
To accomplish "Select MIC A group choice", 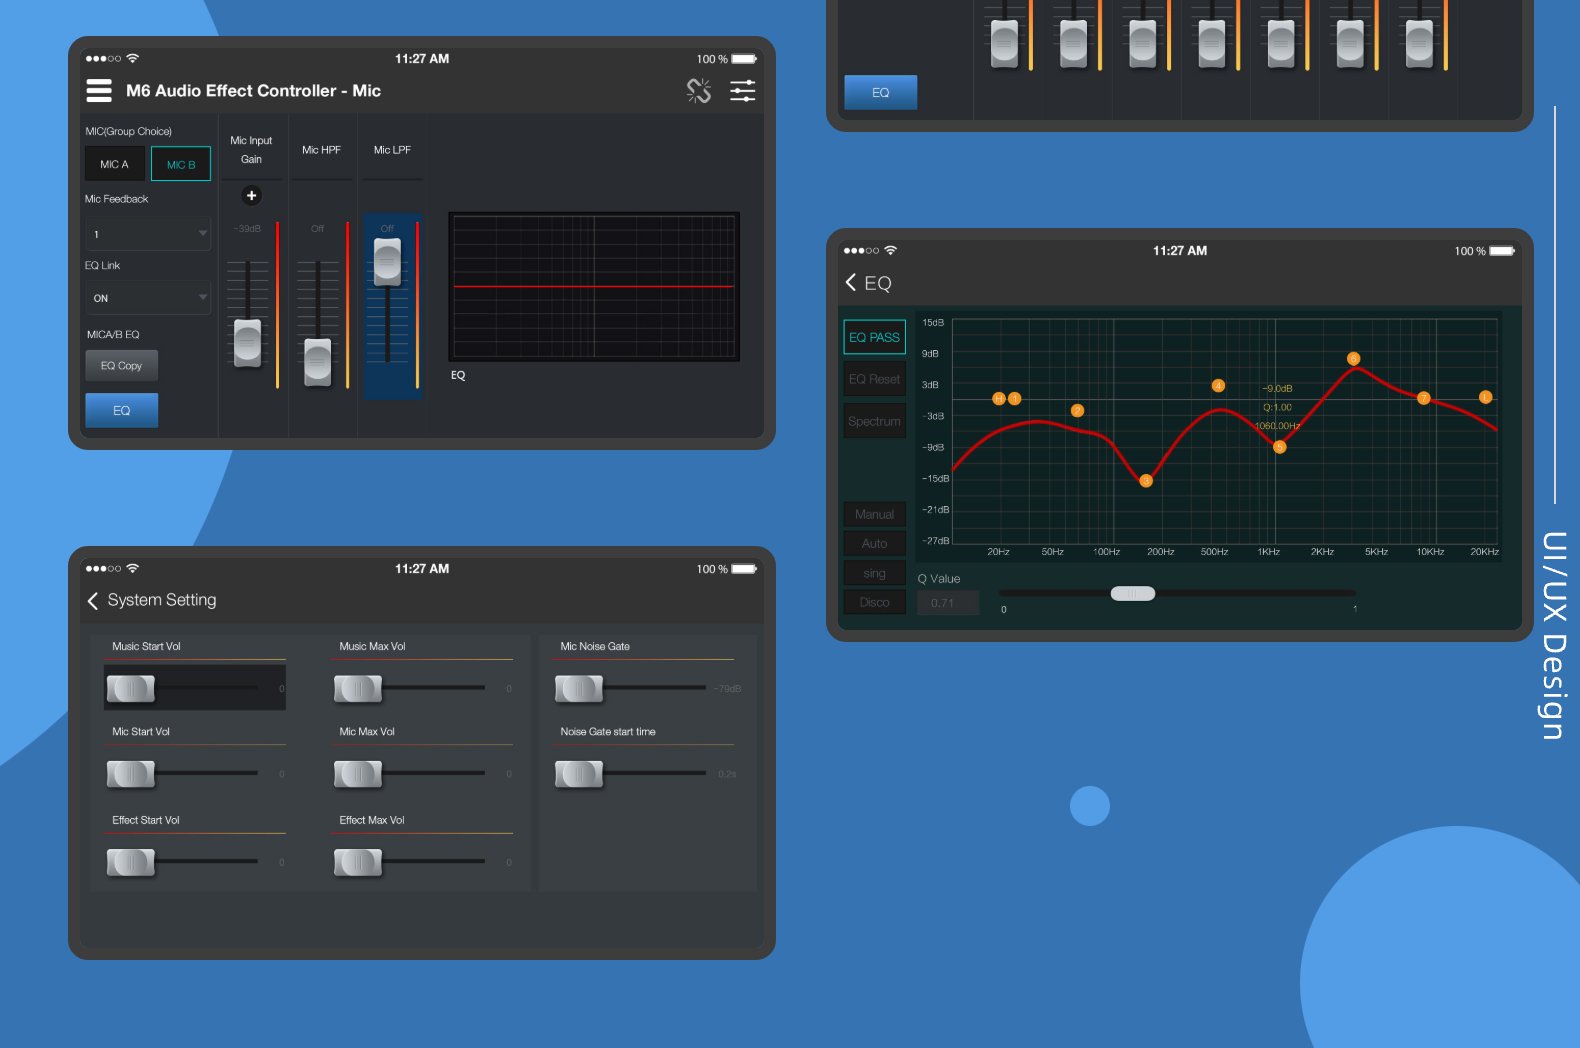I will 114,164.
